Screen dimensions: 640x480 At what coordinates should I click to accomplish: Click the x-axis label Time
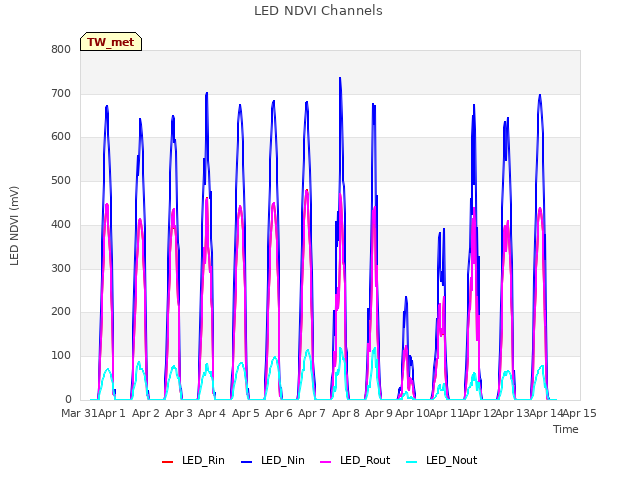click(565, 429)
